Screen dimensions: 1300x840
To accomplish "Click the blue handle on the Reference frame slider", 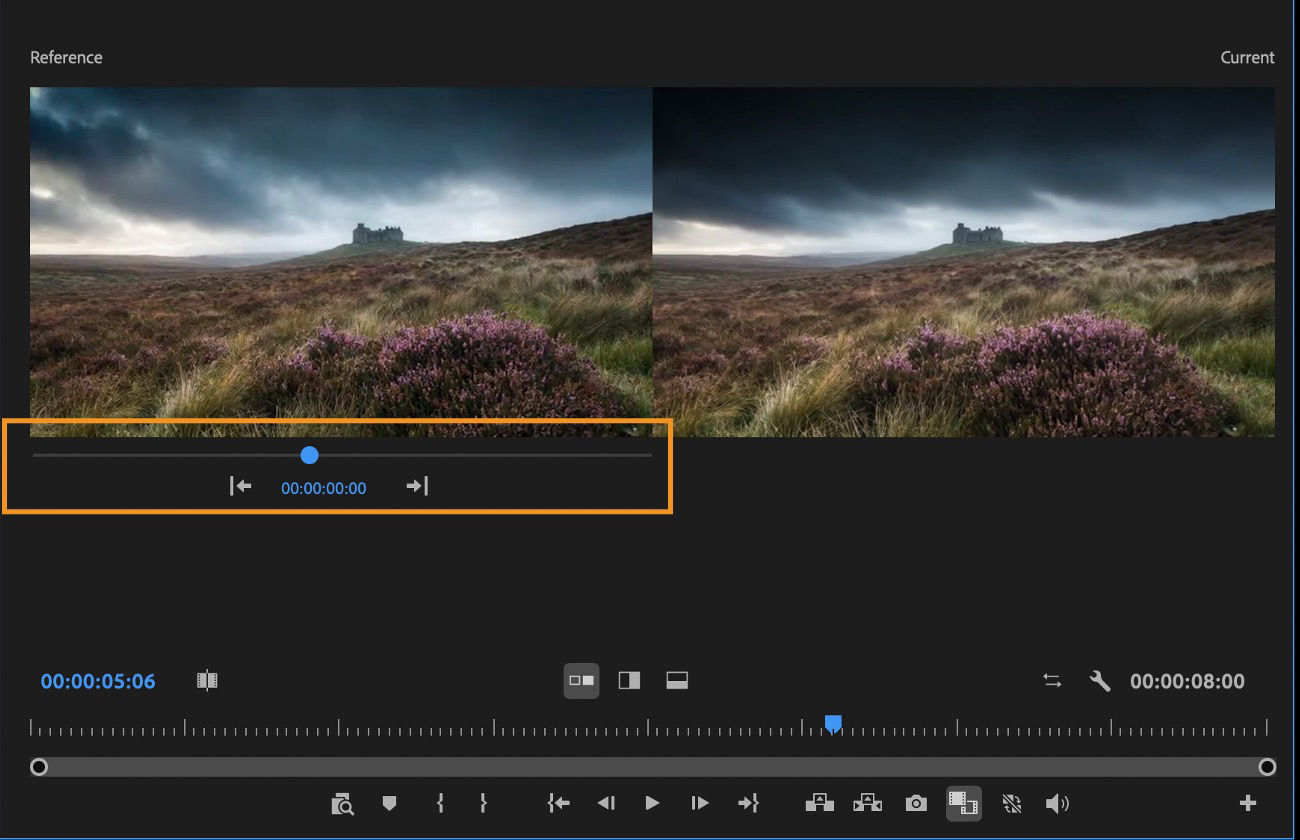I will (x=309, y=455).
